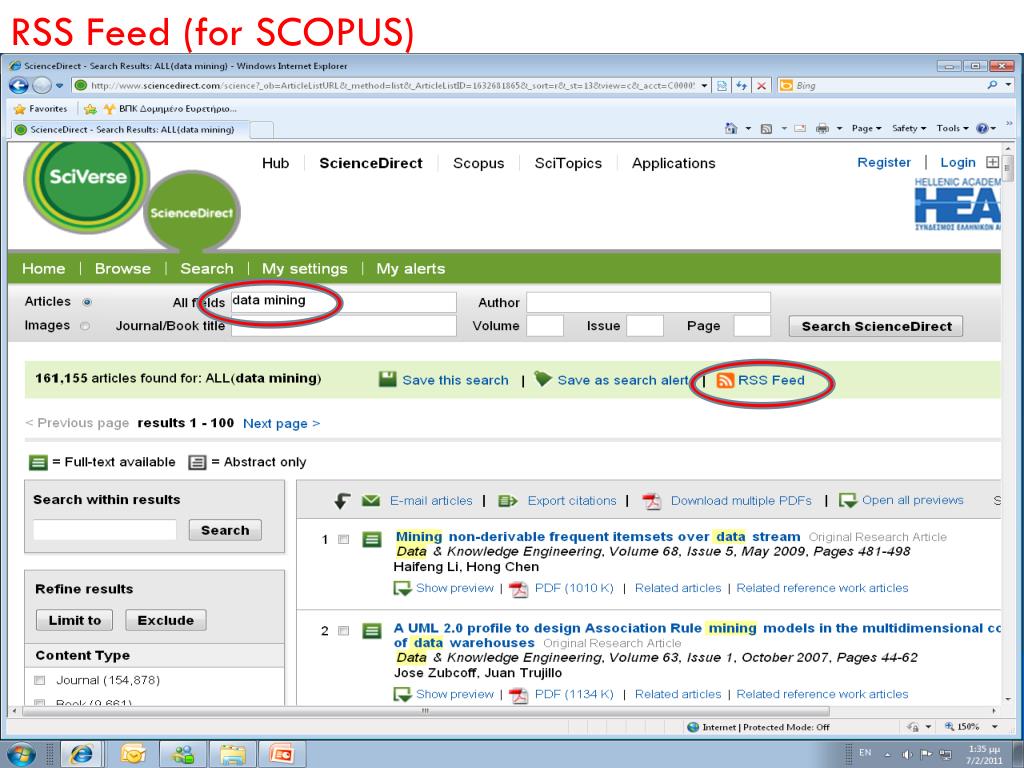Click the Download multiple PDFs icon
The image size is (1024, 768).
tap(652, 501)
